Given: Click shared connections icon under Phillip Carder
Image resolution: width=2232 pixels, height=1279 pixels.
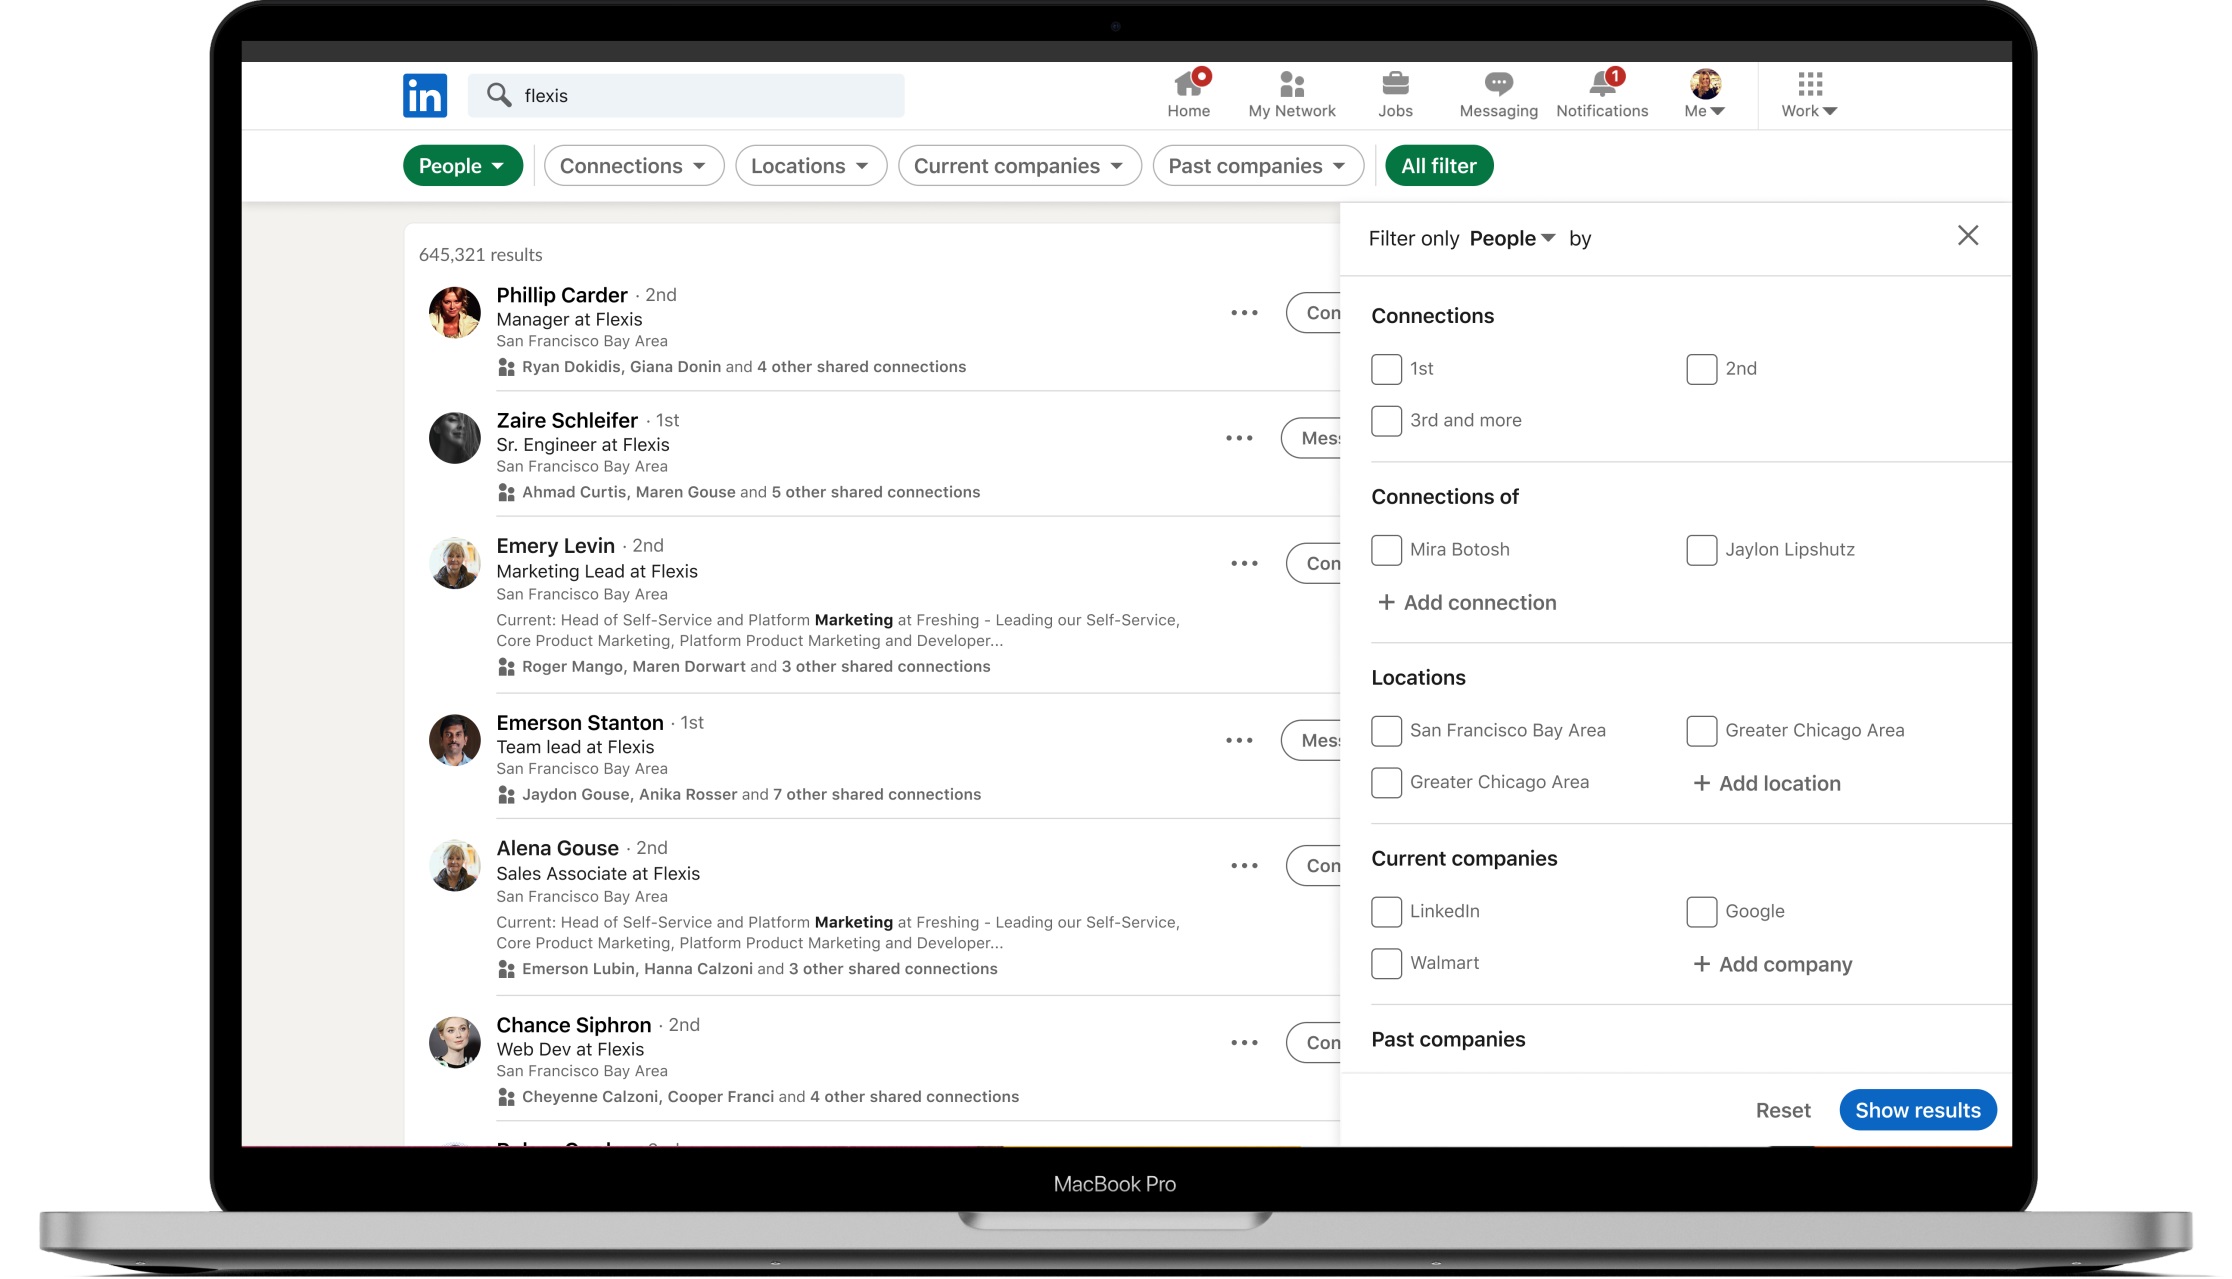Looking at the screenshot, I should point(506,368).
